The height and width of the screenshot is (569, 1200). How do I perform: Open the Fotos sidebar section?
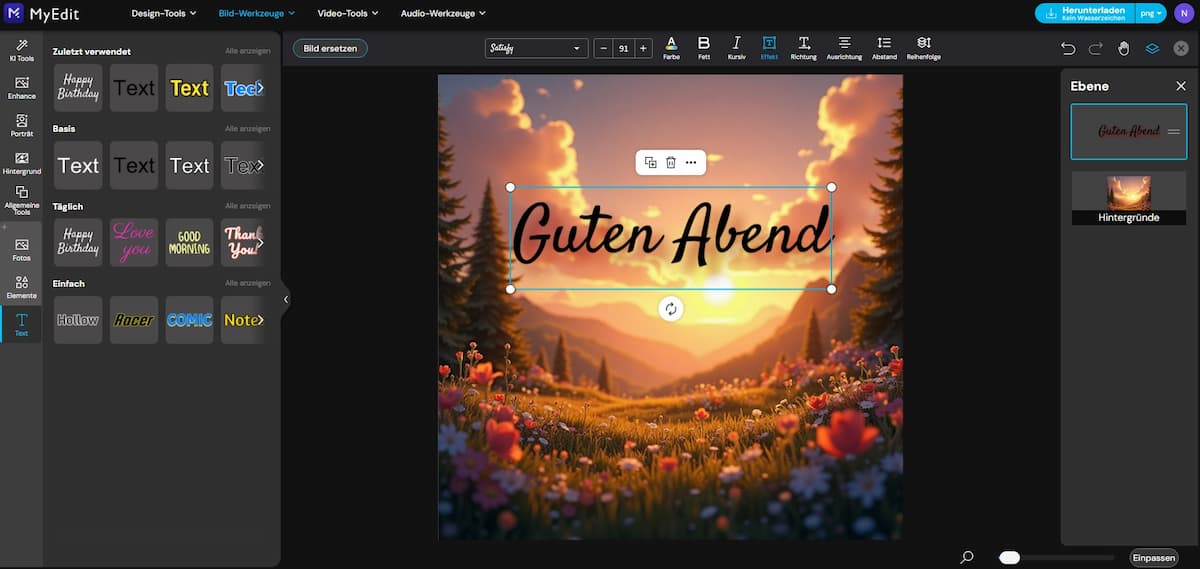pos(21,250)
